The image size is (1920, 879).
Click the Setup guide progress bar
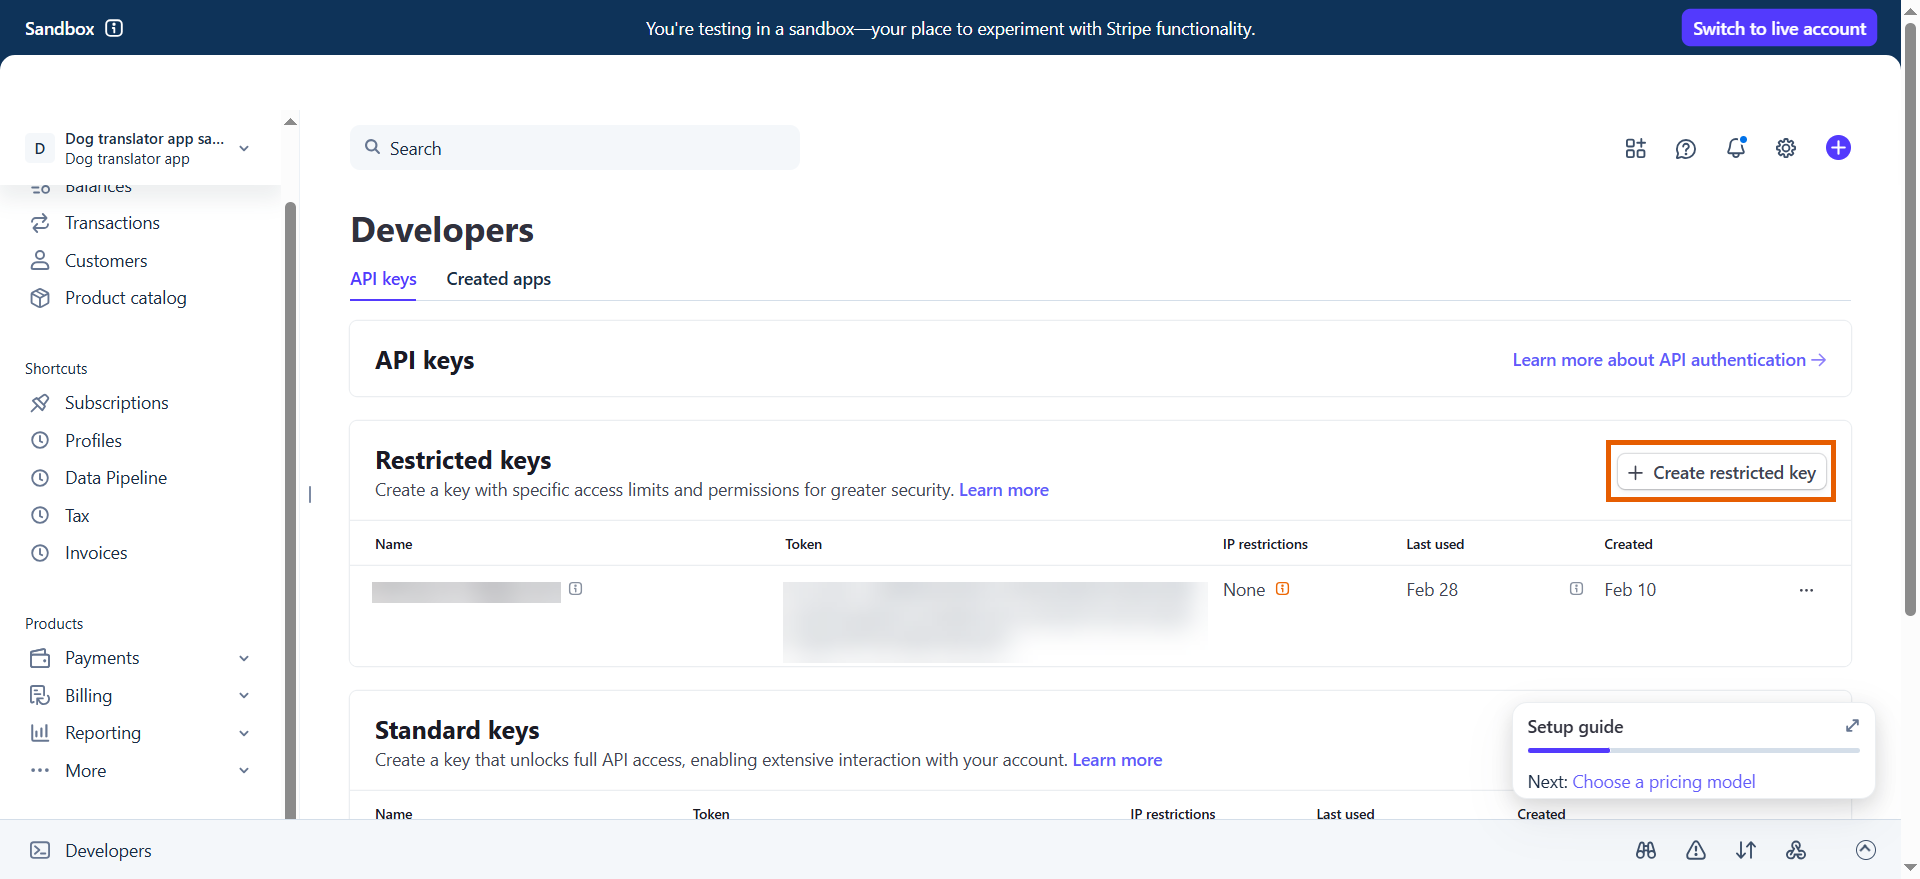[1693, 750]
